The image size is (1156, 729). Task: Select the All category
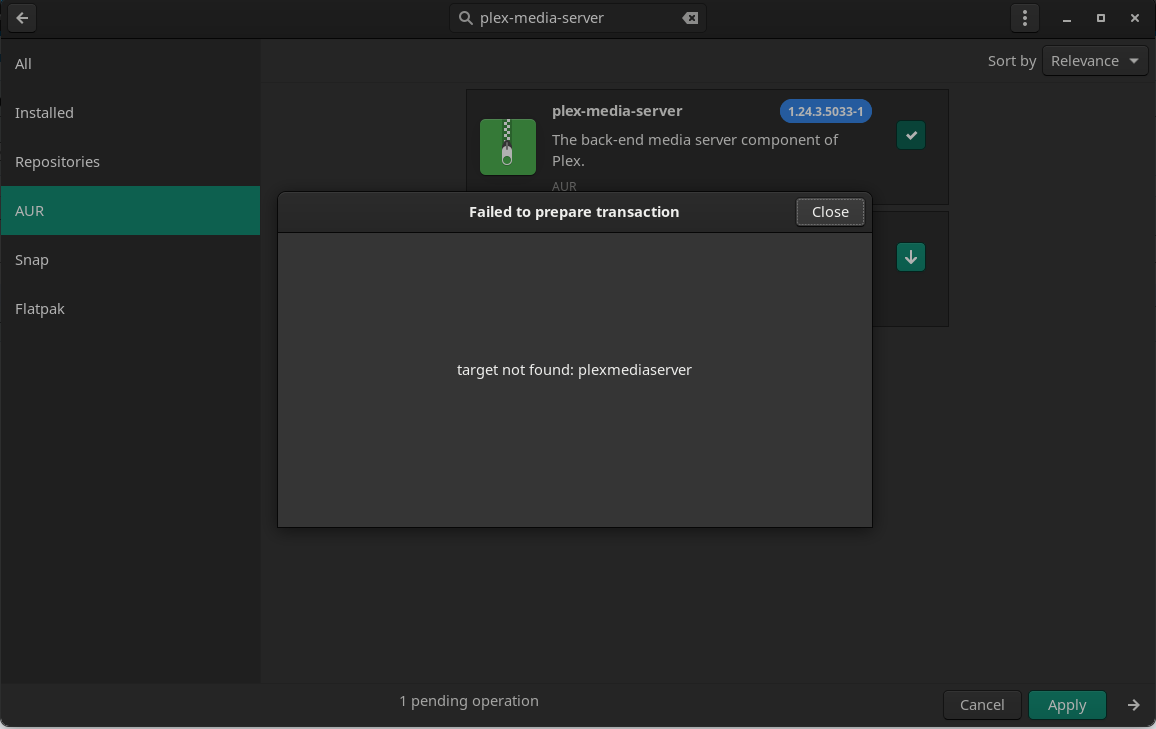coord(24,64)
